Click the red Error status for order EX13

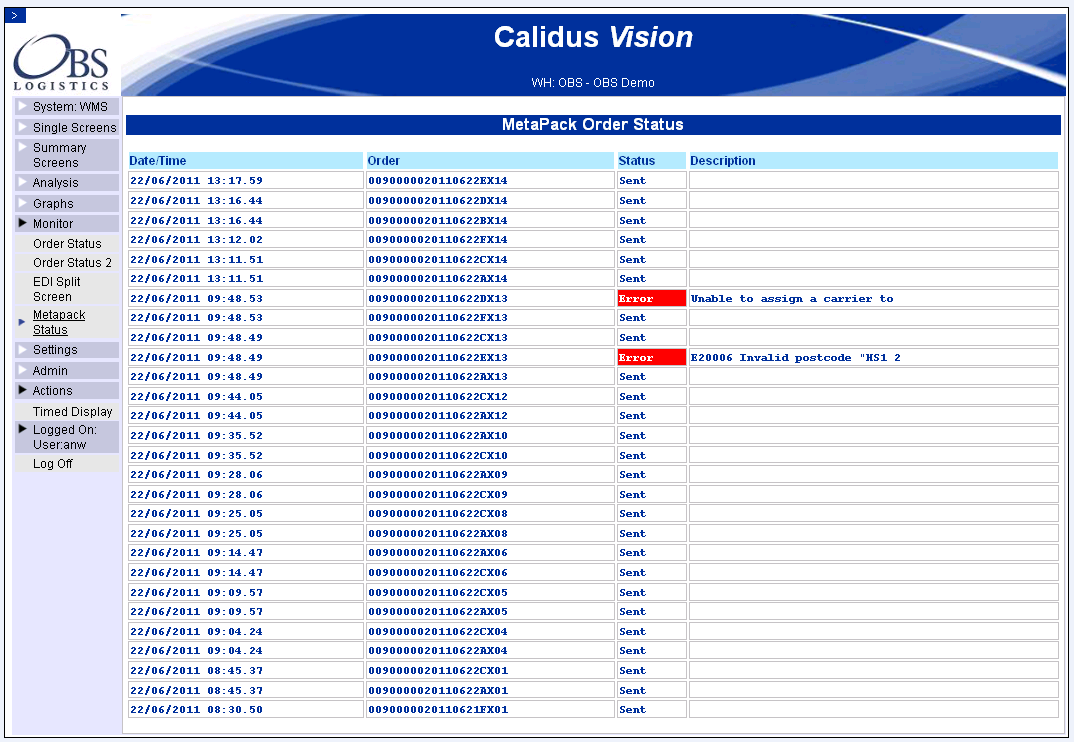click(x=651, y=358)
